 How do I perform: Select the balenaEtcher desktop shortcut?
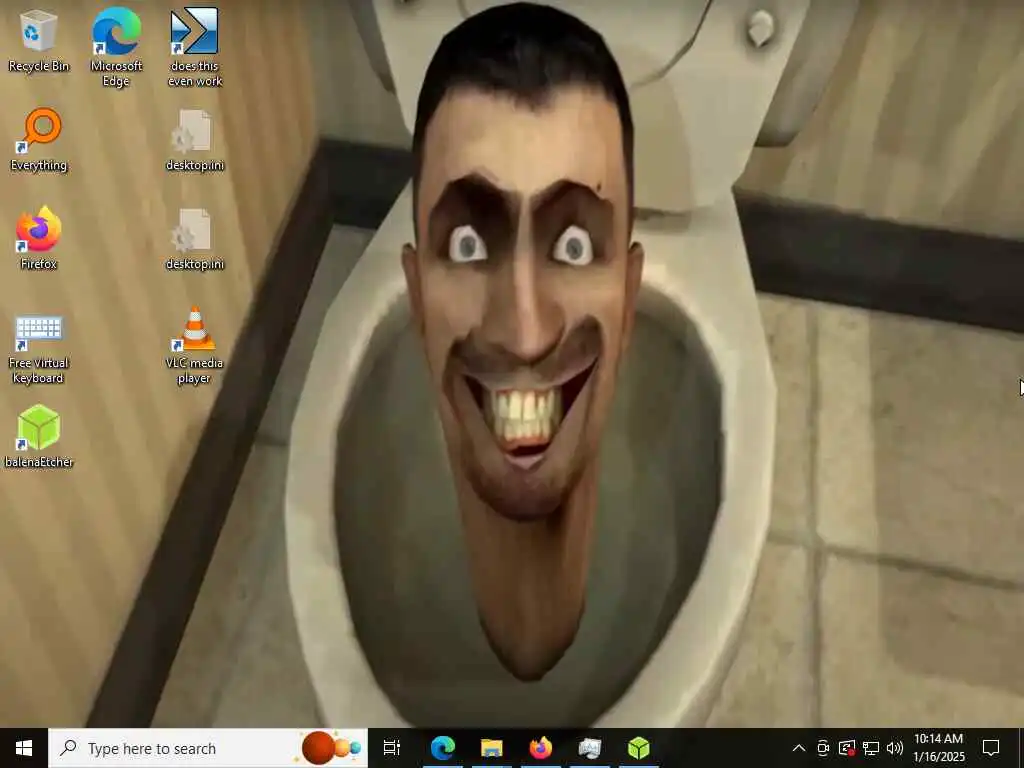pyautogui.click(x=39, y=436)
